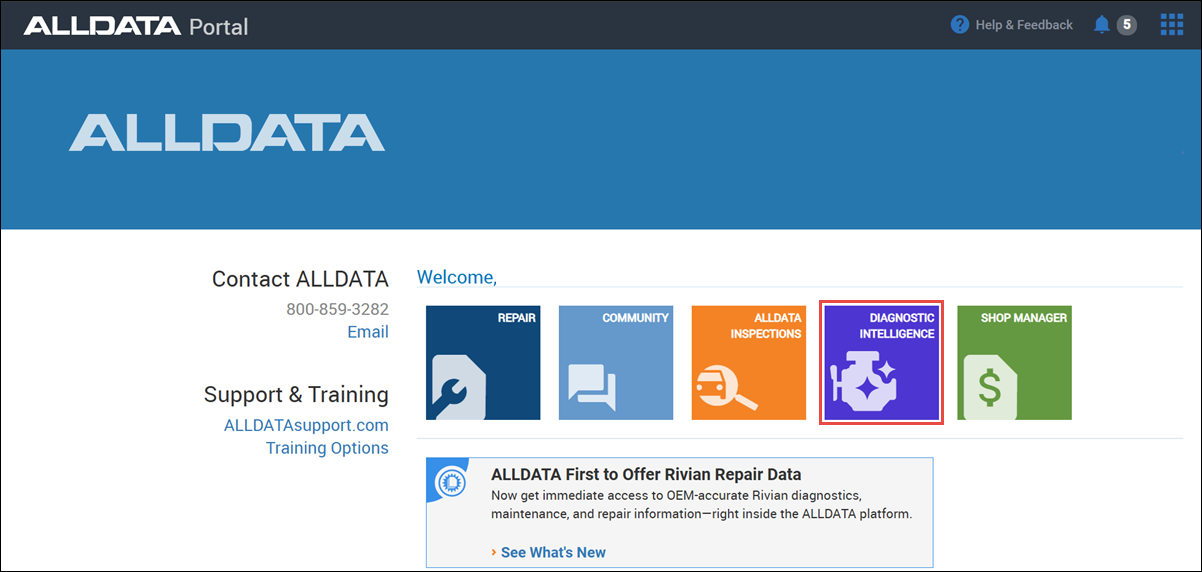Click the See What's New link
The image size is (1202, 572).
coord(552,552)
